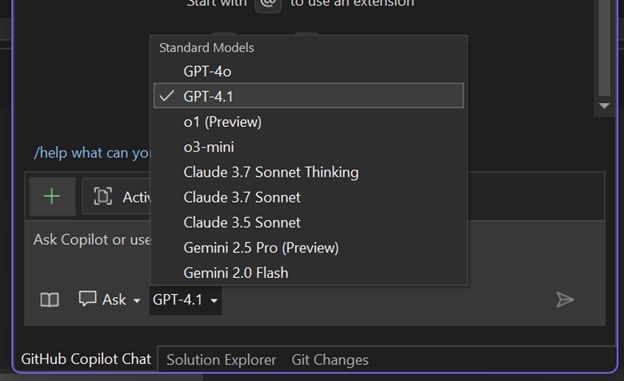624x381 pixels.
Task: Click the scroll-down arrow in the chat scrollbar
Action: (x=604, y=106)
